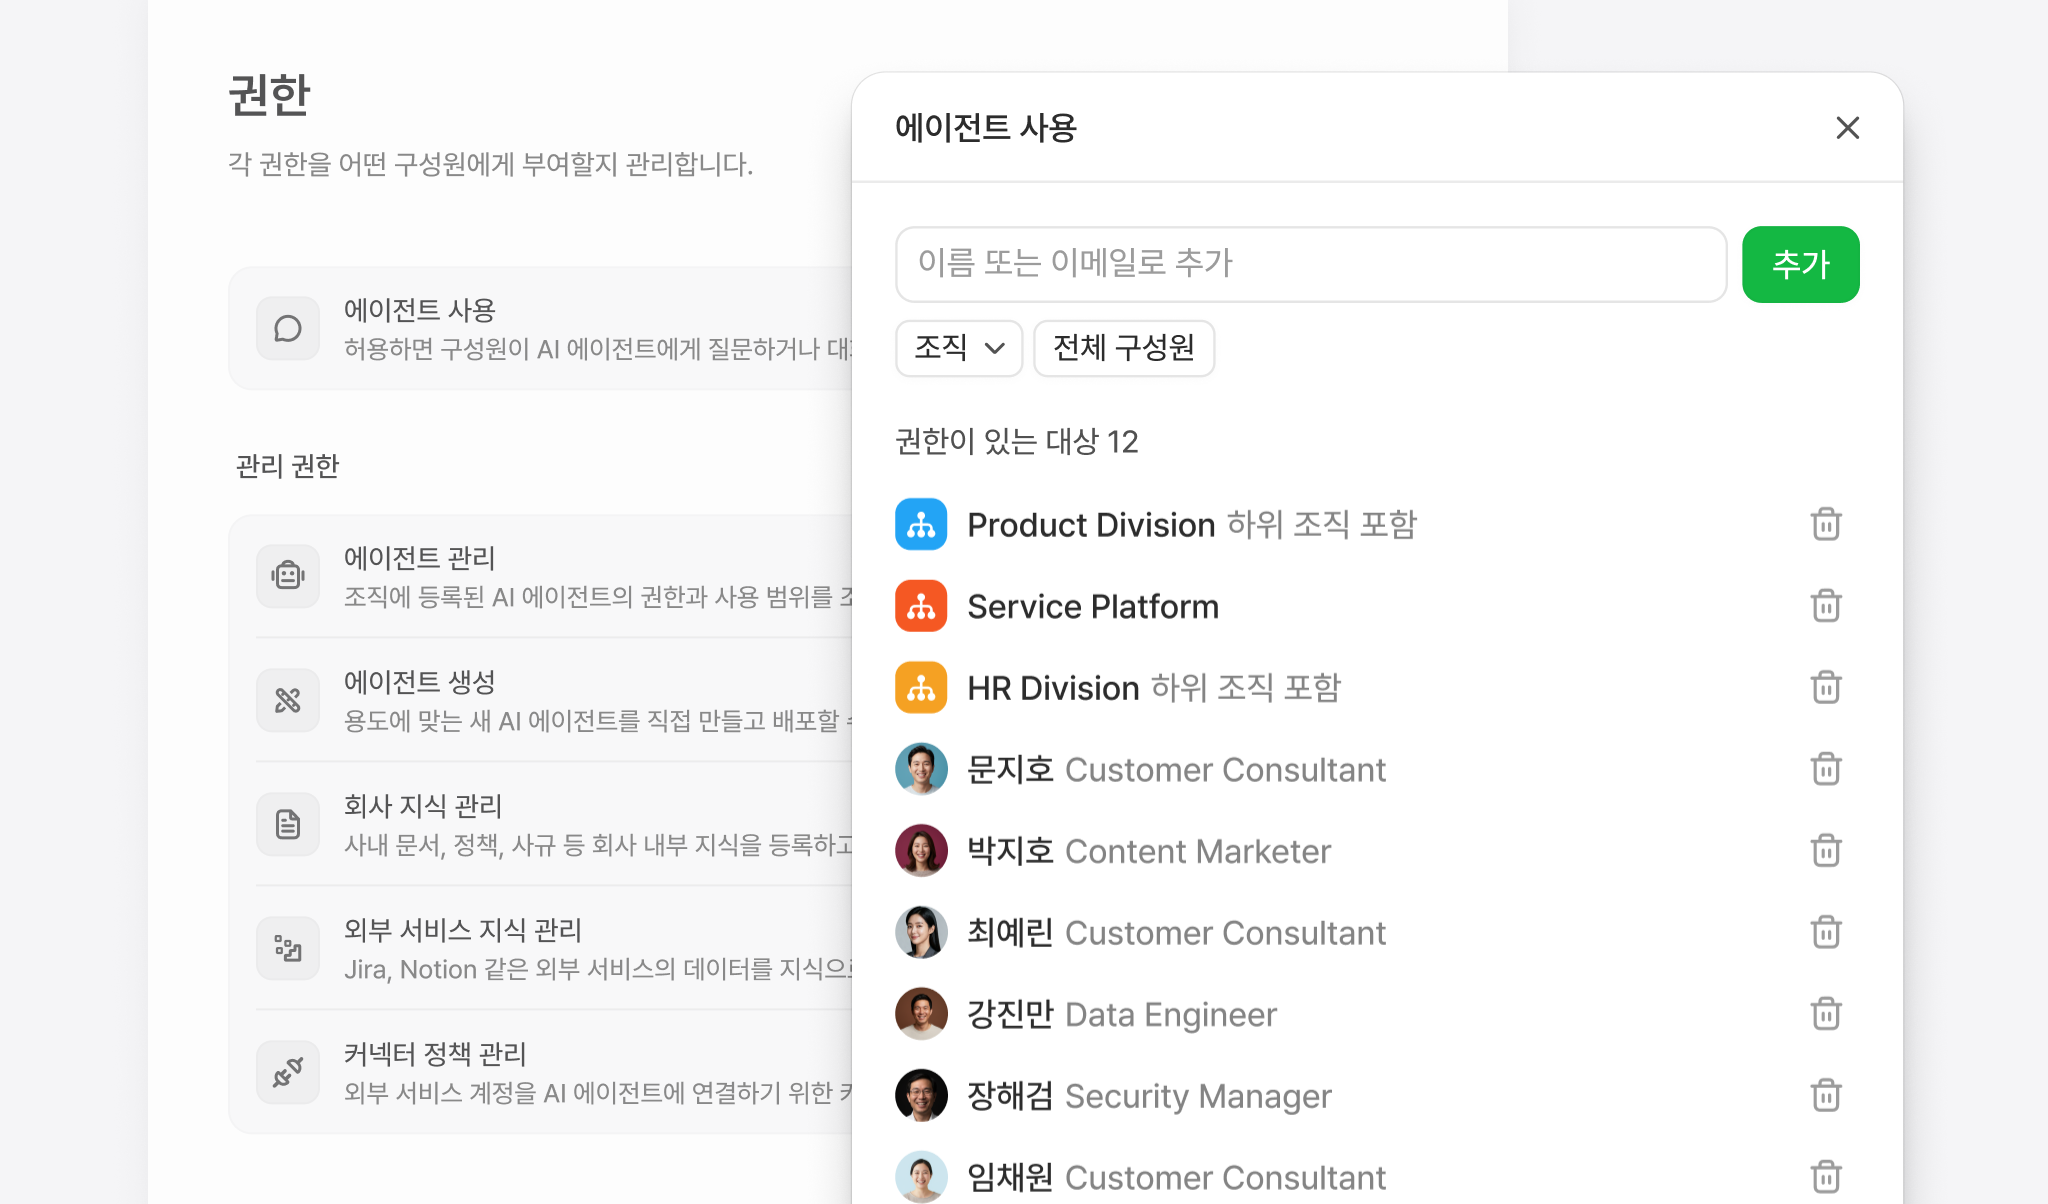2048x1204 pixels.
Task: Click the blue Product Division org icon
Action: [x=921, y=524]
